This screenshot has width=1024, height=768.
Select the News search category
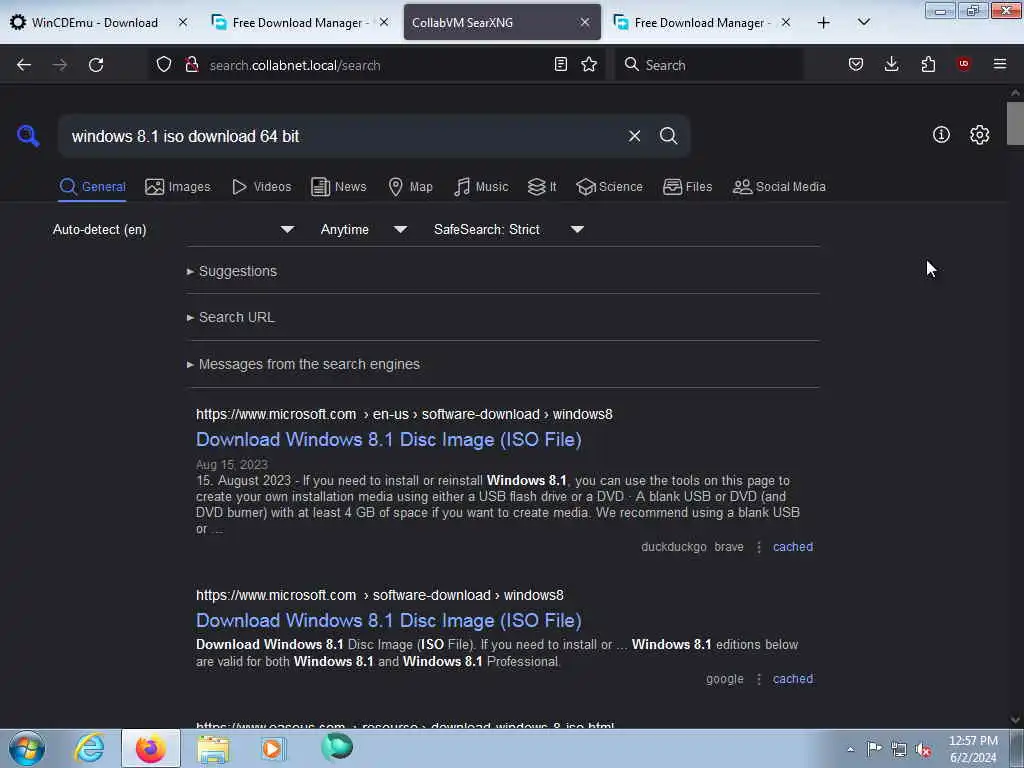coord(338,187)
